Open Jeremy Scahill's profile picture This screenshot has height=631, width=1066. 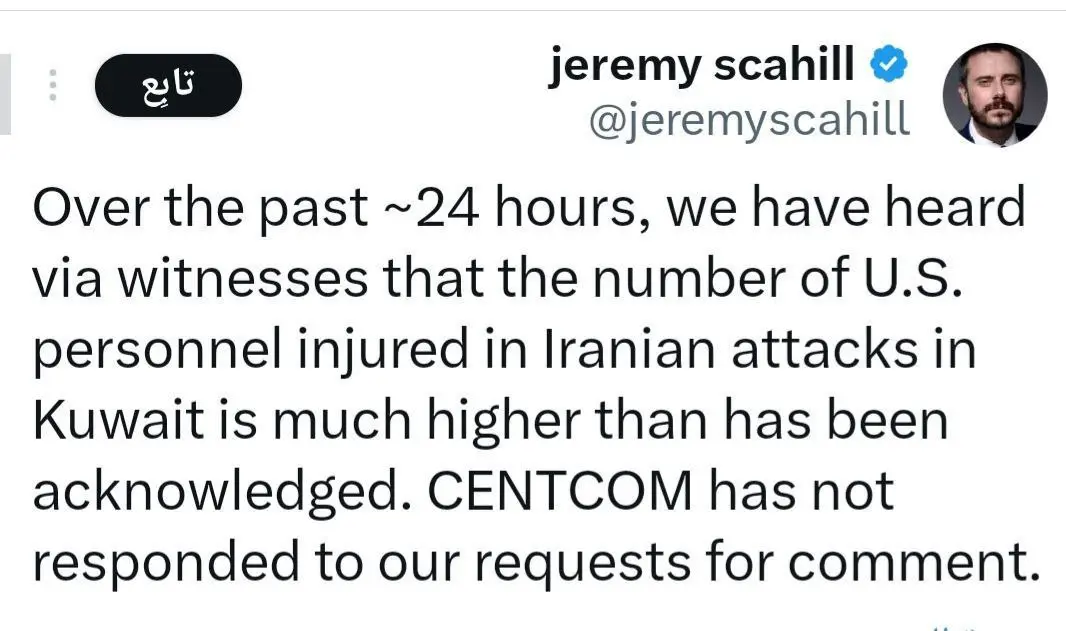[994, 96]
